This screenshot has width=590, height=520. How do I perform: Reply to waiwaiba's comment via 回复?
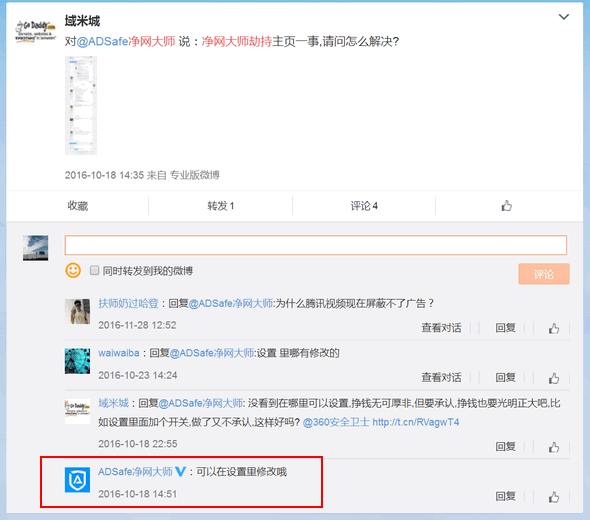505,377
